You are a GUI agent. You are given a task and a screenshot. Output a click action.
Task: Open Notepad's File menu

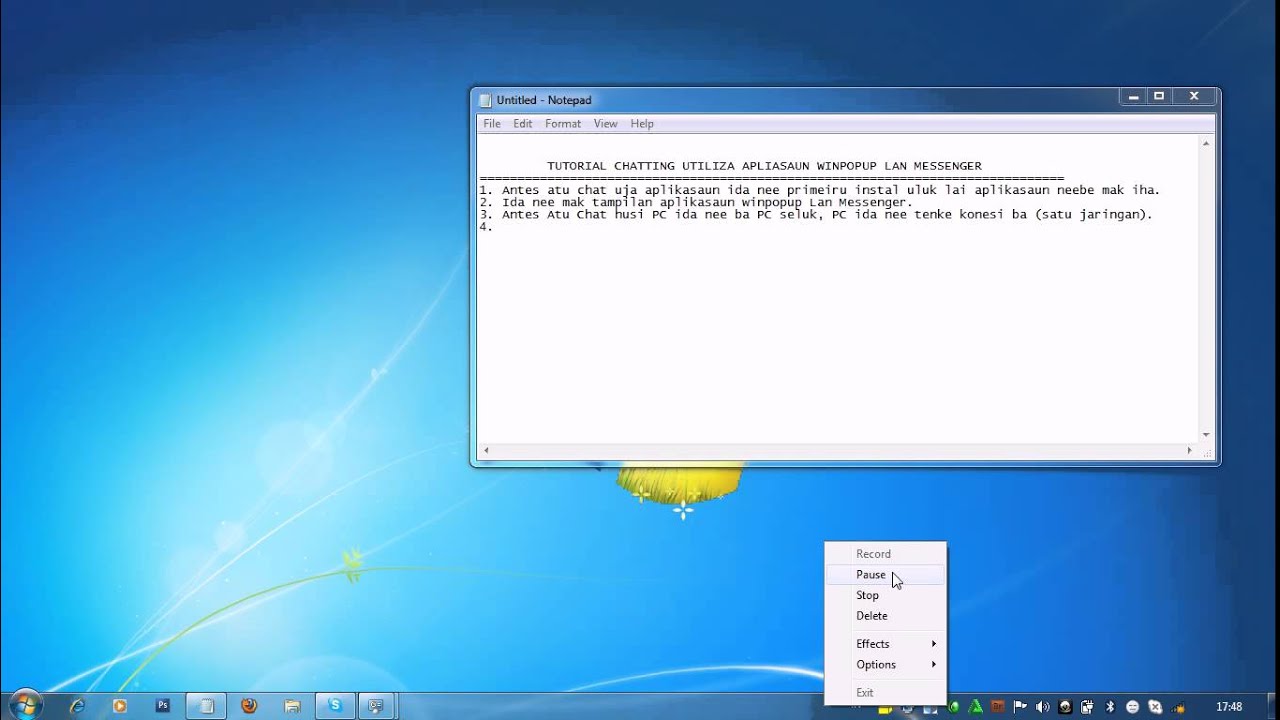point(492,124)
